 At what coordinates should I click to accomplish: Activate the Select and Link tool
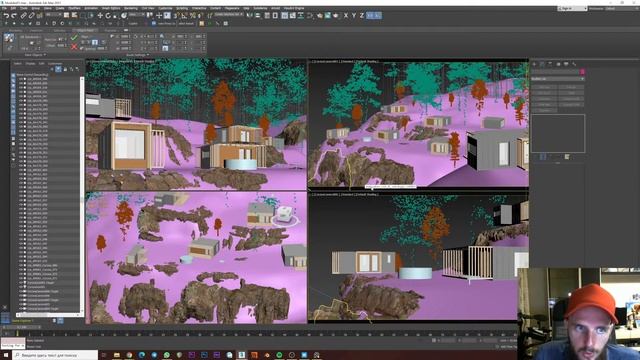(x=23, y=16)
